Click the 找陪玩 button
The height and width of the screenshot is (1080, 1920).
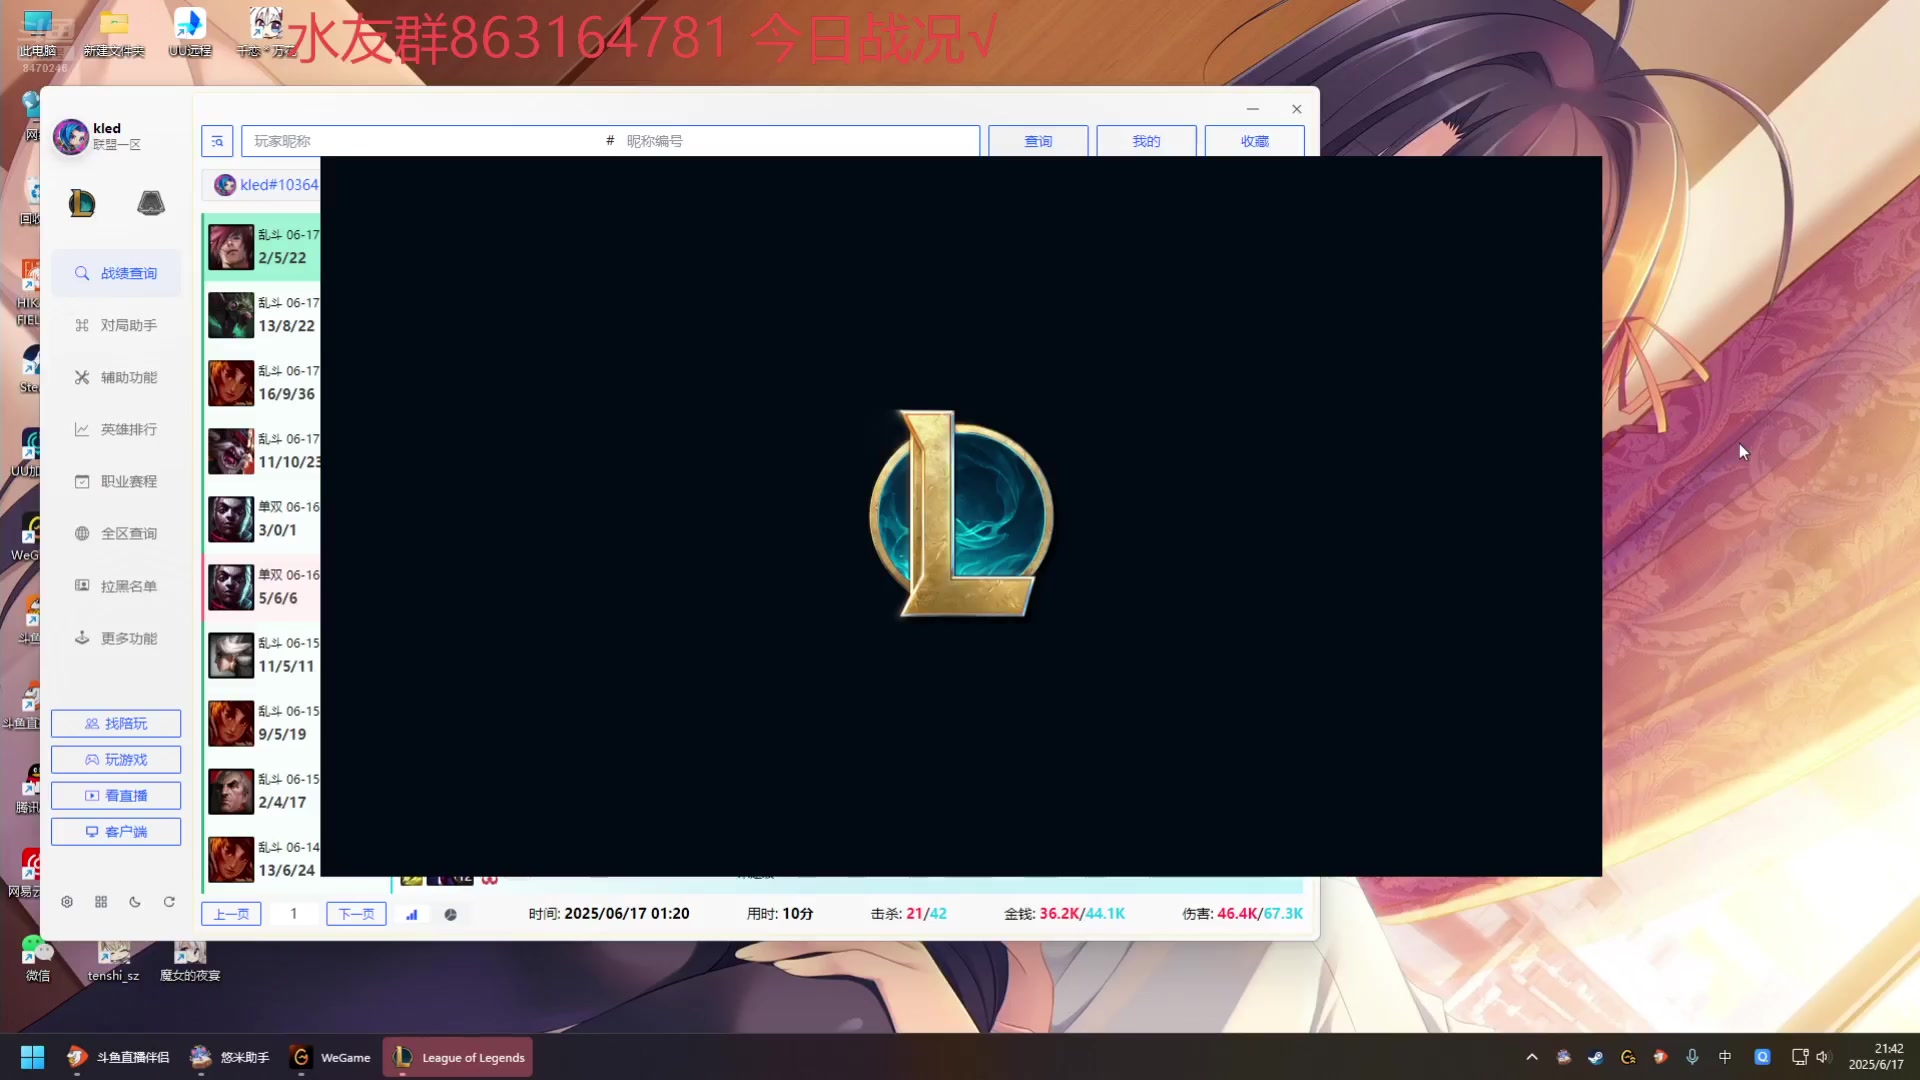pos(116,723)
